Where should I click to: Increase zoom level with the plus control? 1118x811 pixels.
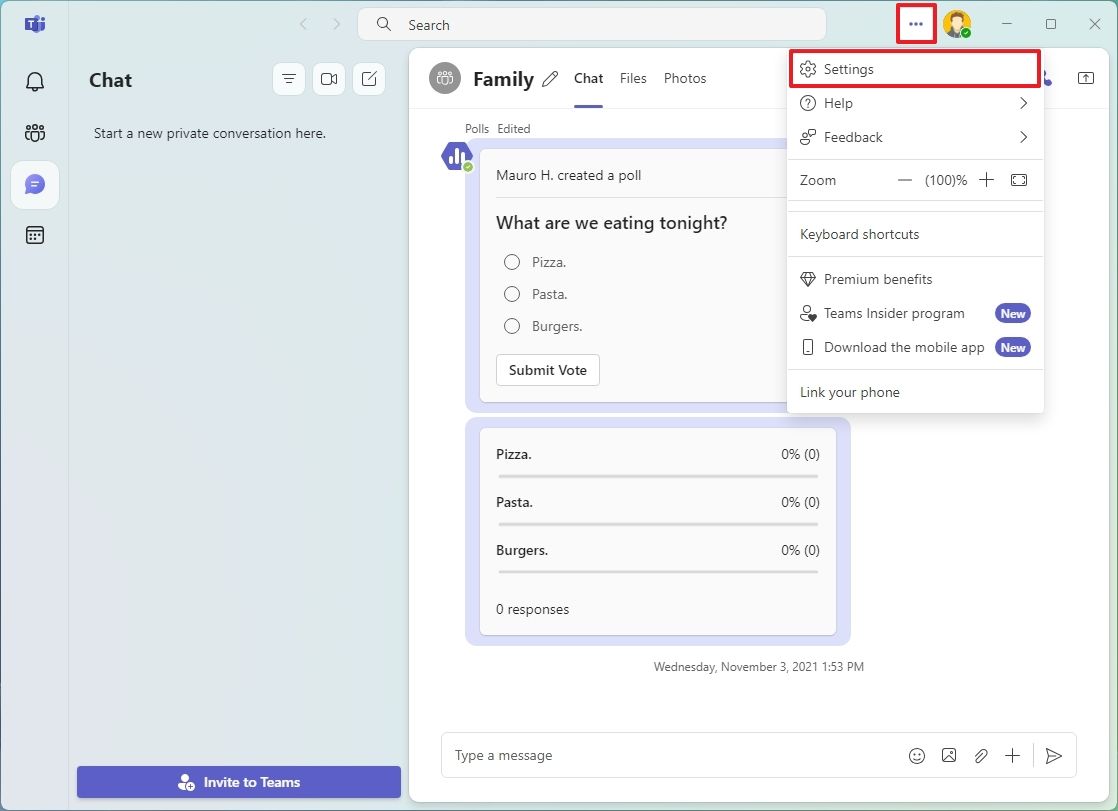pyautogui.click(x=986, y=180)
